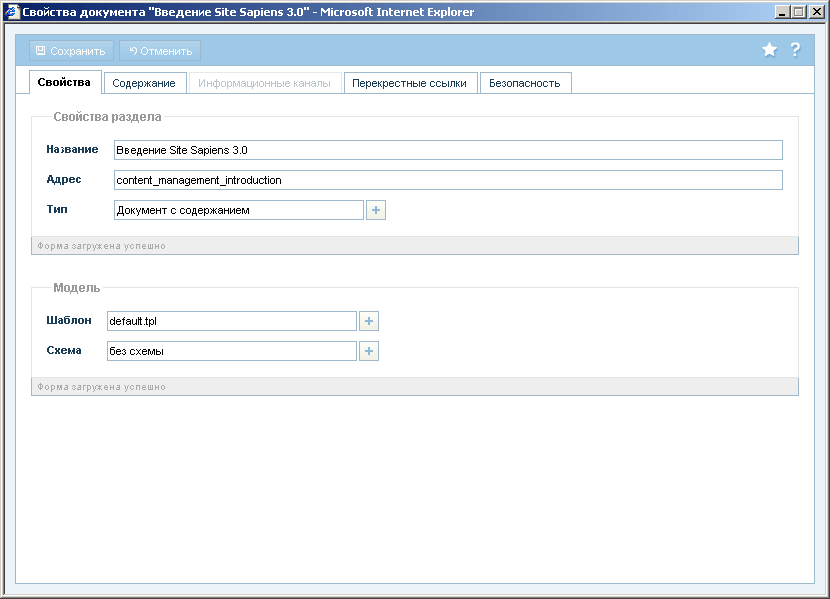Viewport: 830px width, 599px height.
Task: Click the plus icon beside Шаблон field
Action: click(369, 321)
